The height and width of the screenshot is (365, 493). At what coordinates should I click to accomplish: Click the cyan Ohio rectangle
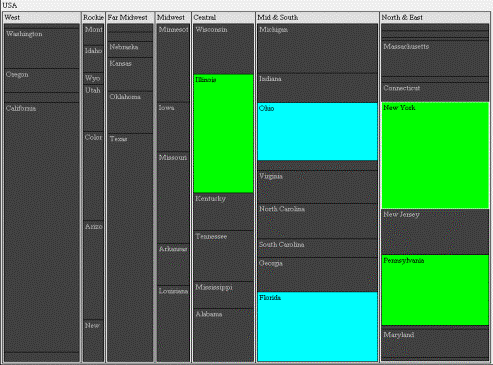317,131
